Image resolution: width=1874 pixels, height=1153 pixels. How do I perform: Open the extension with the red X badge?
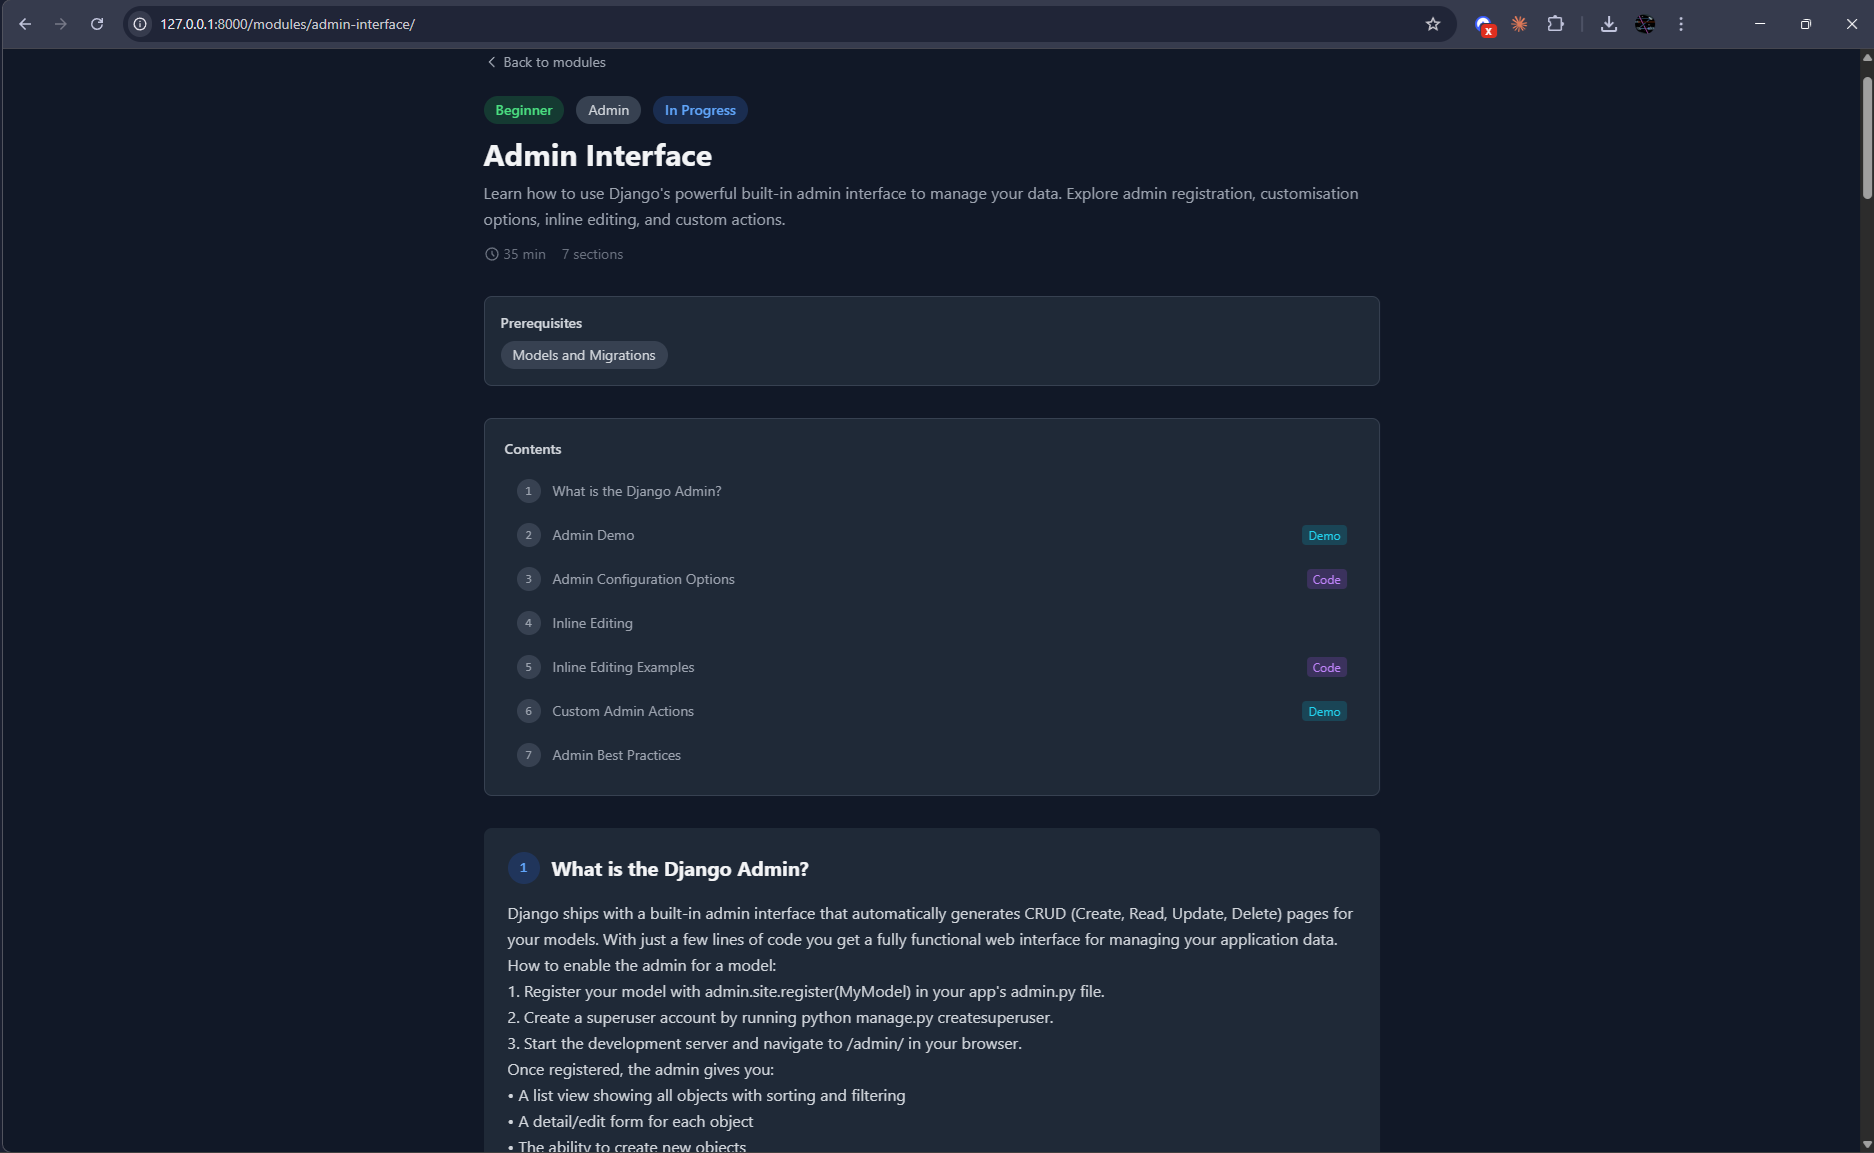pos(1484,25)
